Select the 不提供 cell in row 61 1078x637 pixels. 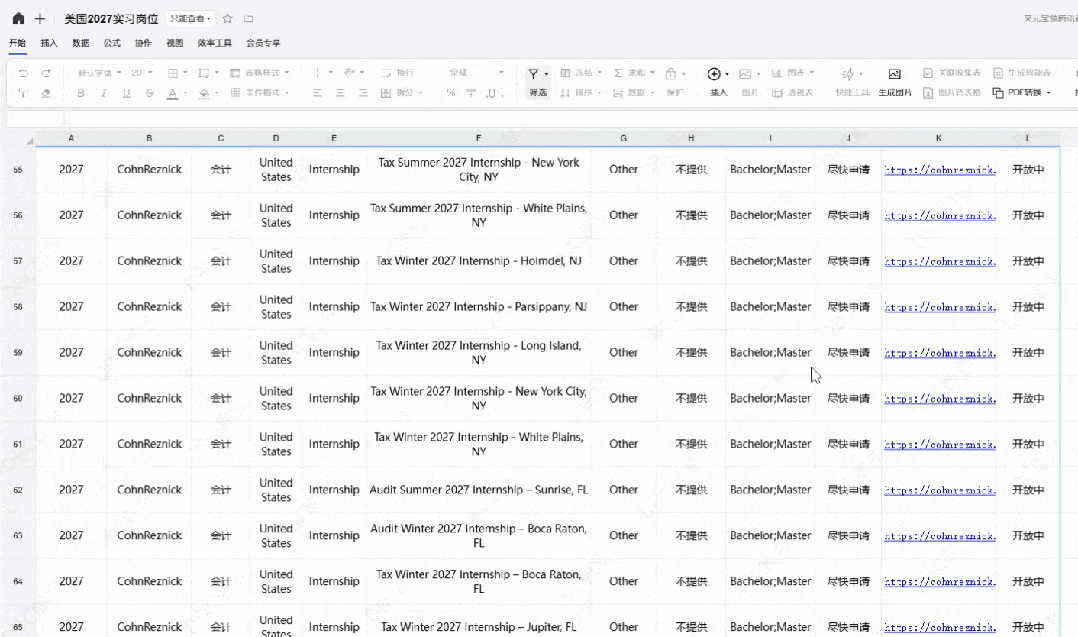(691, 444)
